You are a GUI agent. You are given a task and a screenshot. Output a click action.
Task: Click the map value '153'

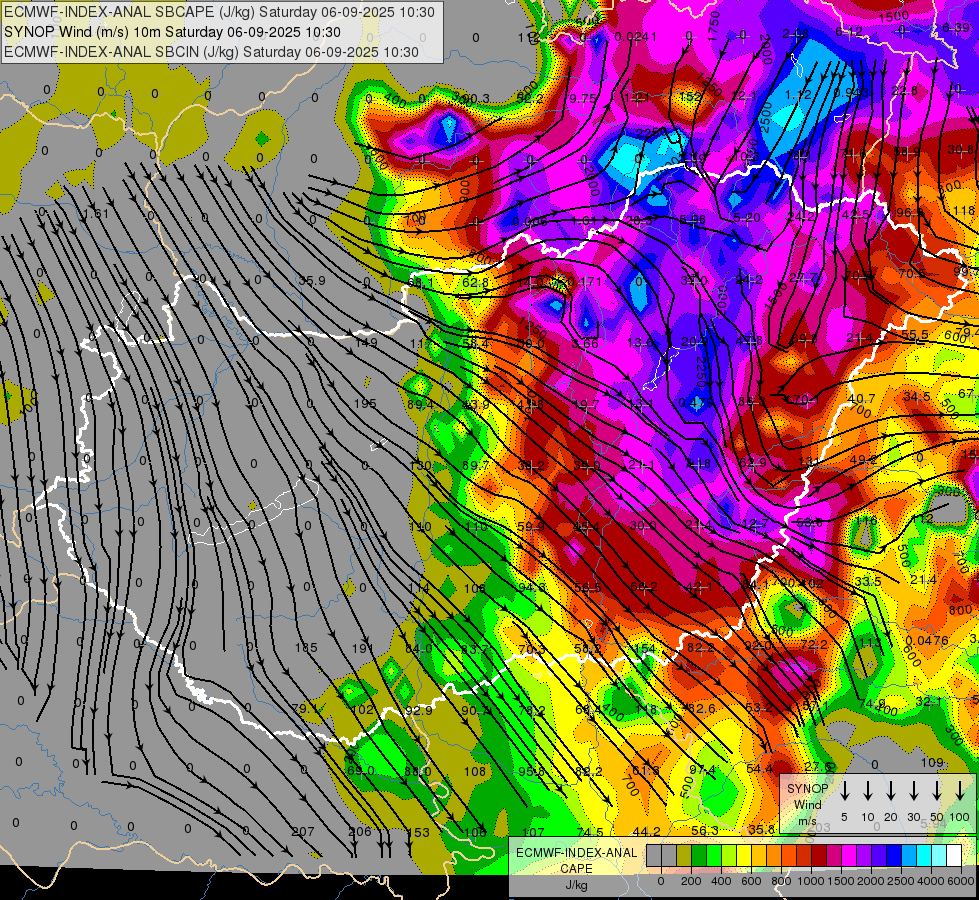pos(418,832)
